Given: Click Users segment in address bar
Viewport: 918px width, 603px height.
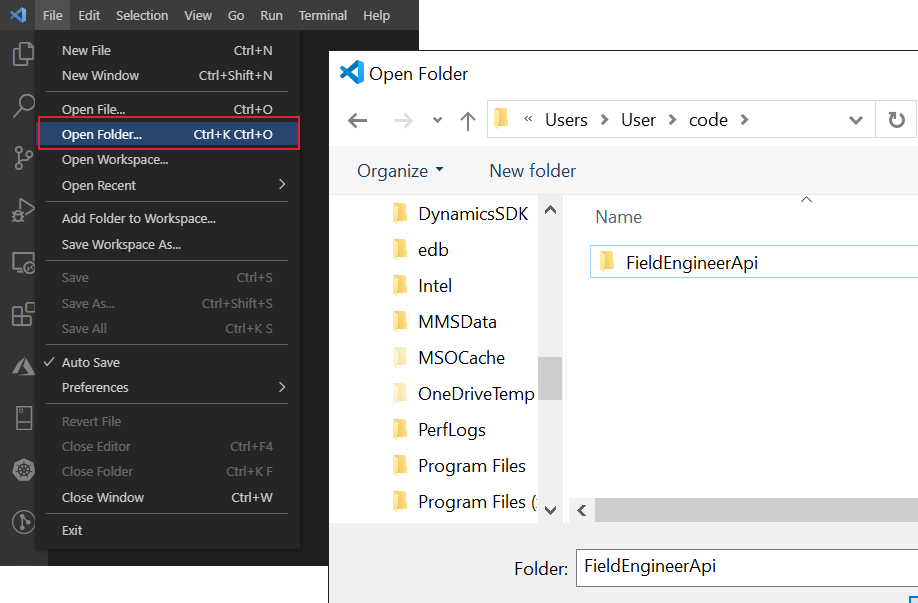Looking at the screenshot, I should click(566, 120).
